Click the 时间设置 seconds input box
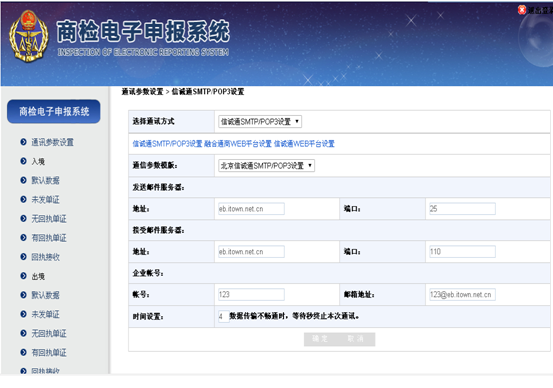The width and height of the screenshot is (553, 388). coord(223,316)
